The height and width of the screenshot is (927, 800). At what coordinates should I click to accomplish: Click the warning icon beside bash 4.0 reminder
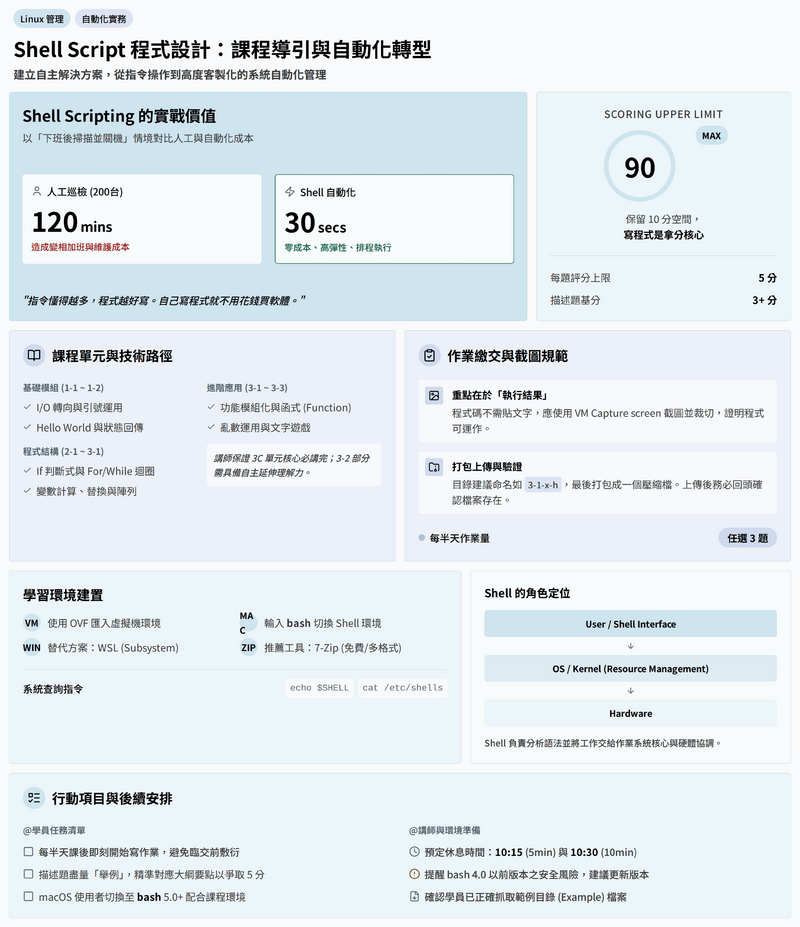coord(415,874)
